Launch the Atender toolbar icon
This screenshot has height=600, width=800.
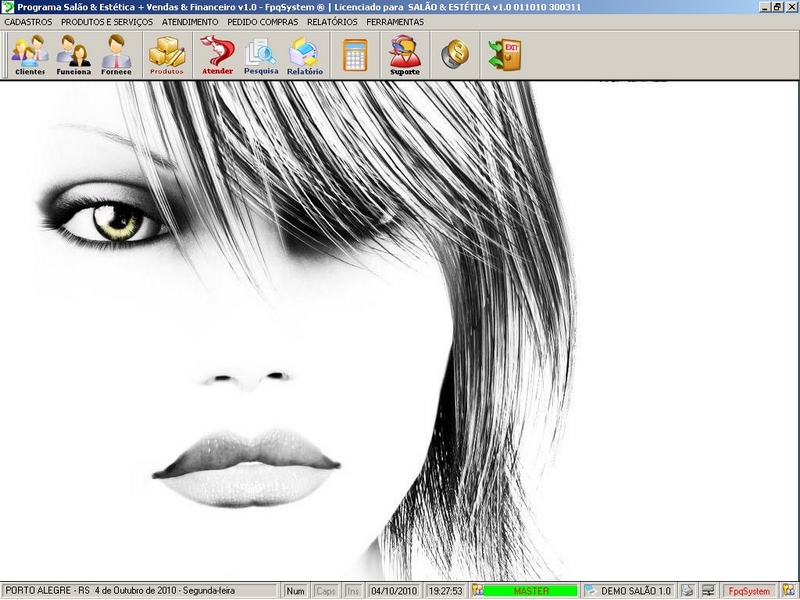[217, 55]
